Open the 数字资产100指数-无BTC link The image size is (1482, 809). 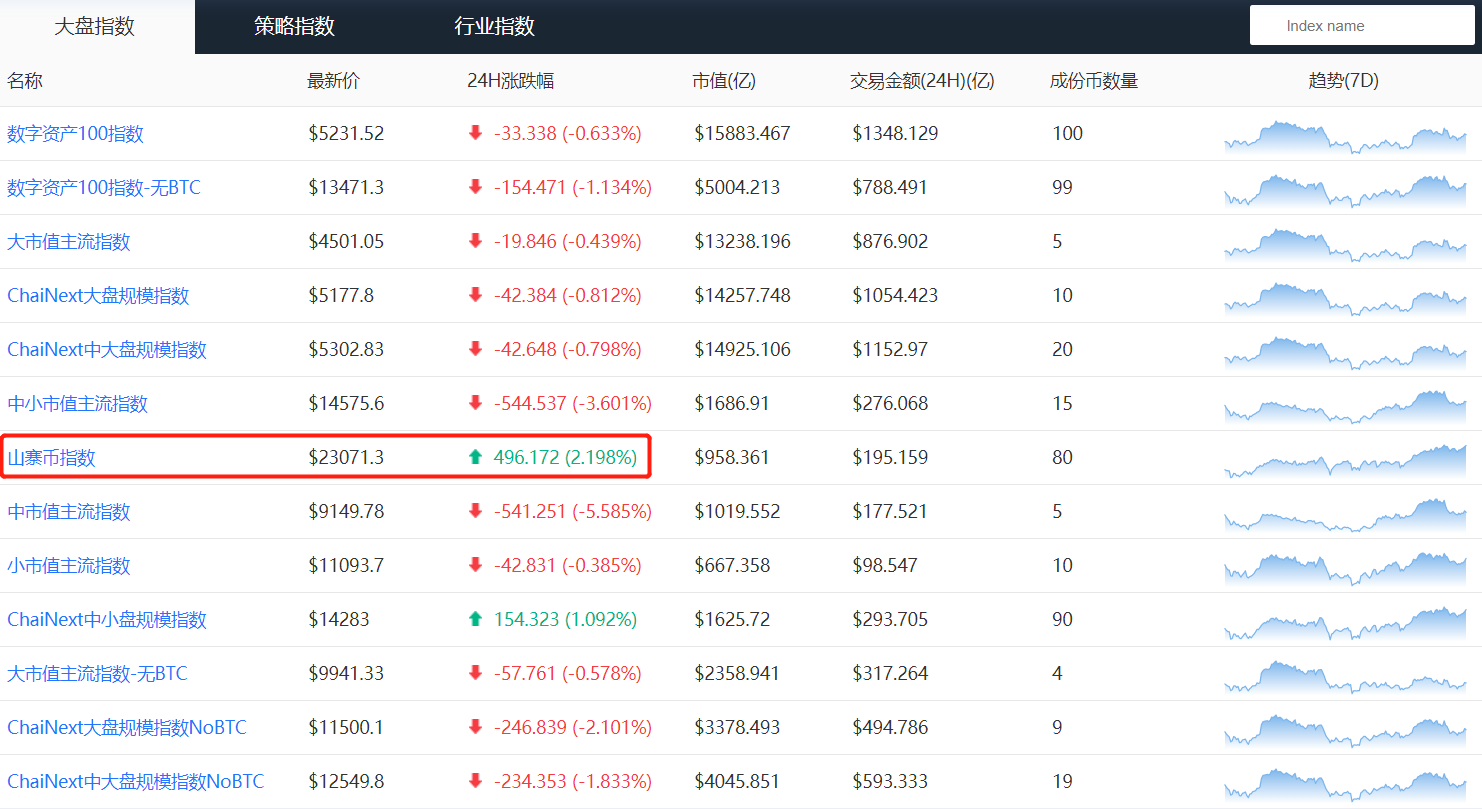(x=104, y=188)
